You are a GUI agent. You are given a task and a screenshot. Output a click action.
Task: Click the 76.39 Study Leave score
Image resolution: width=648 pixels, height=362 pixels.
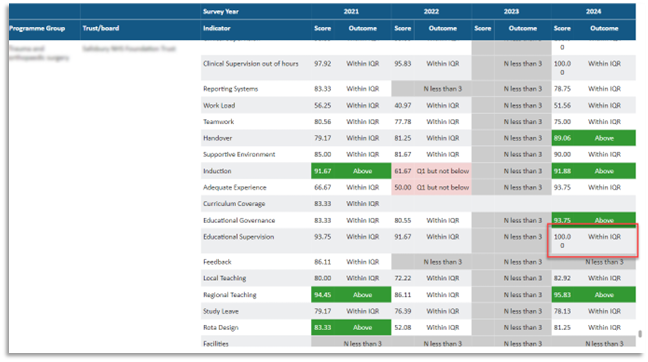pyautogui.click(x=403, y=311)
